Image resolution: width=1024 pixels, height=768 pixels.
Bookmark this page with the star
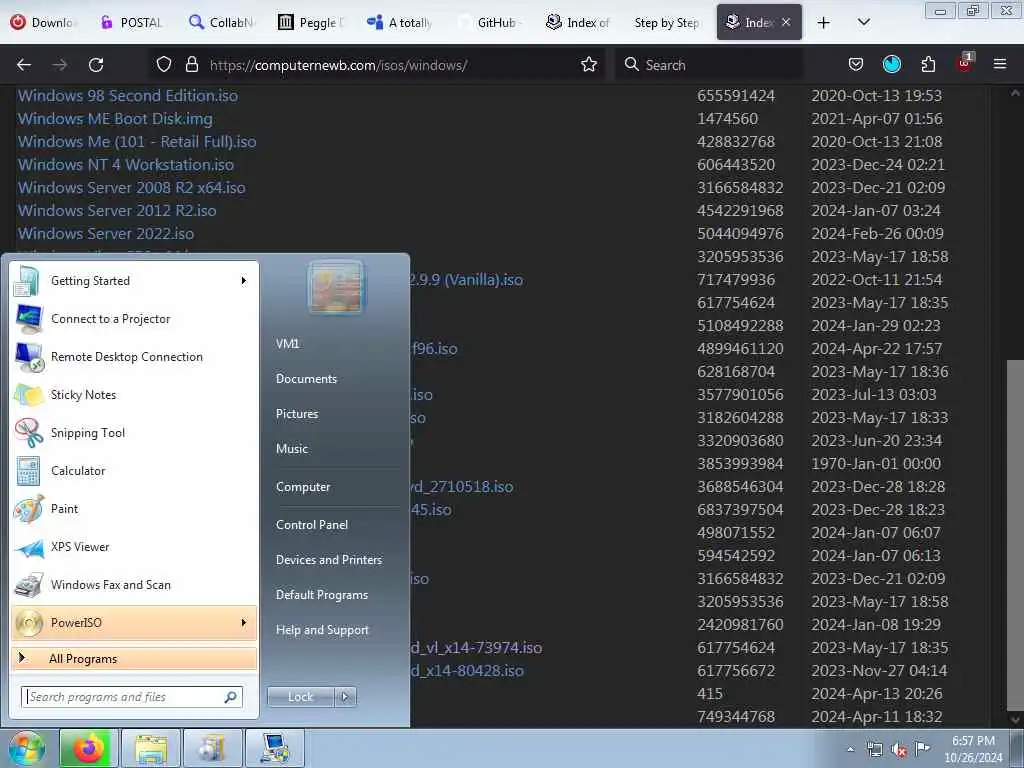(589, 65)
